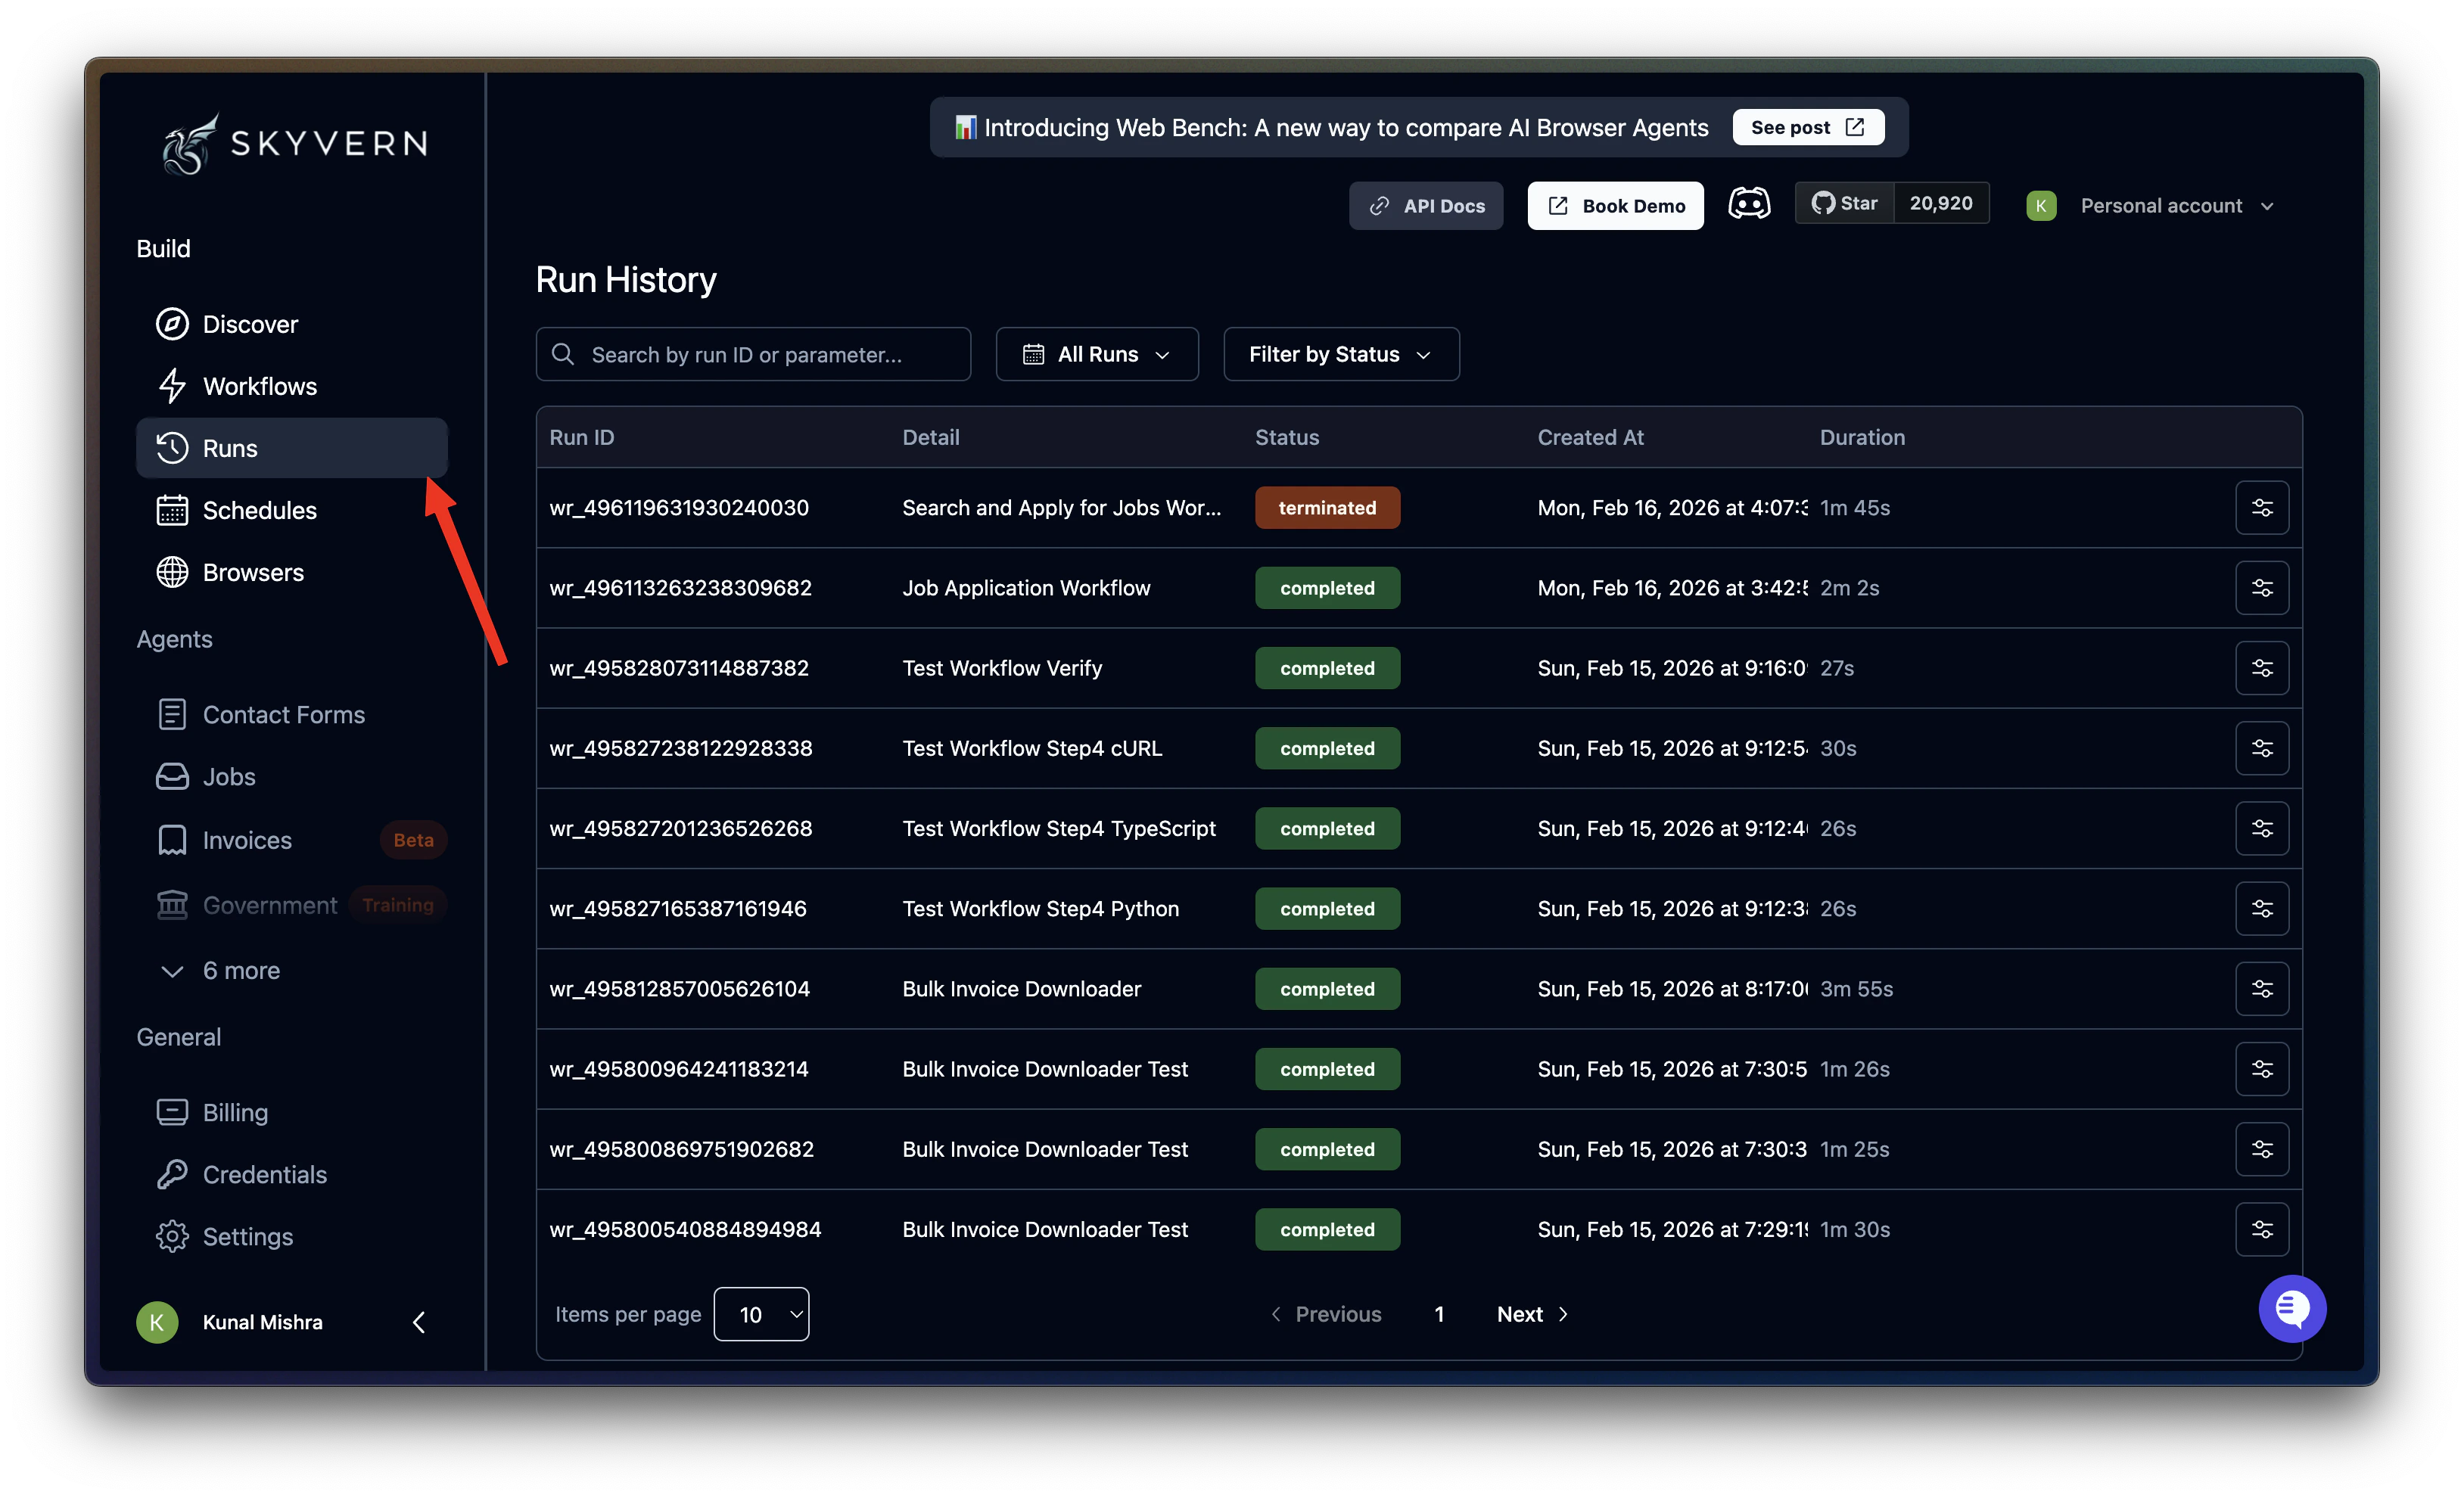This screenshot has width=2464, height=1498.
Task: Open the Invoices beta section
Action: pos(247,840)
